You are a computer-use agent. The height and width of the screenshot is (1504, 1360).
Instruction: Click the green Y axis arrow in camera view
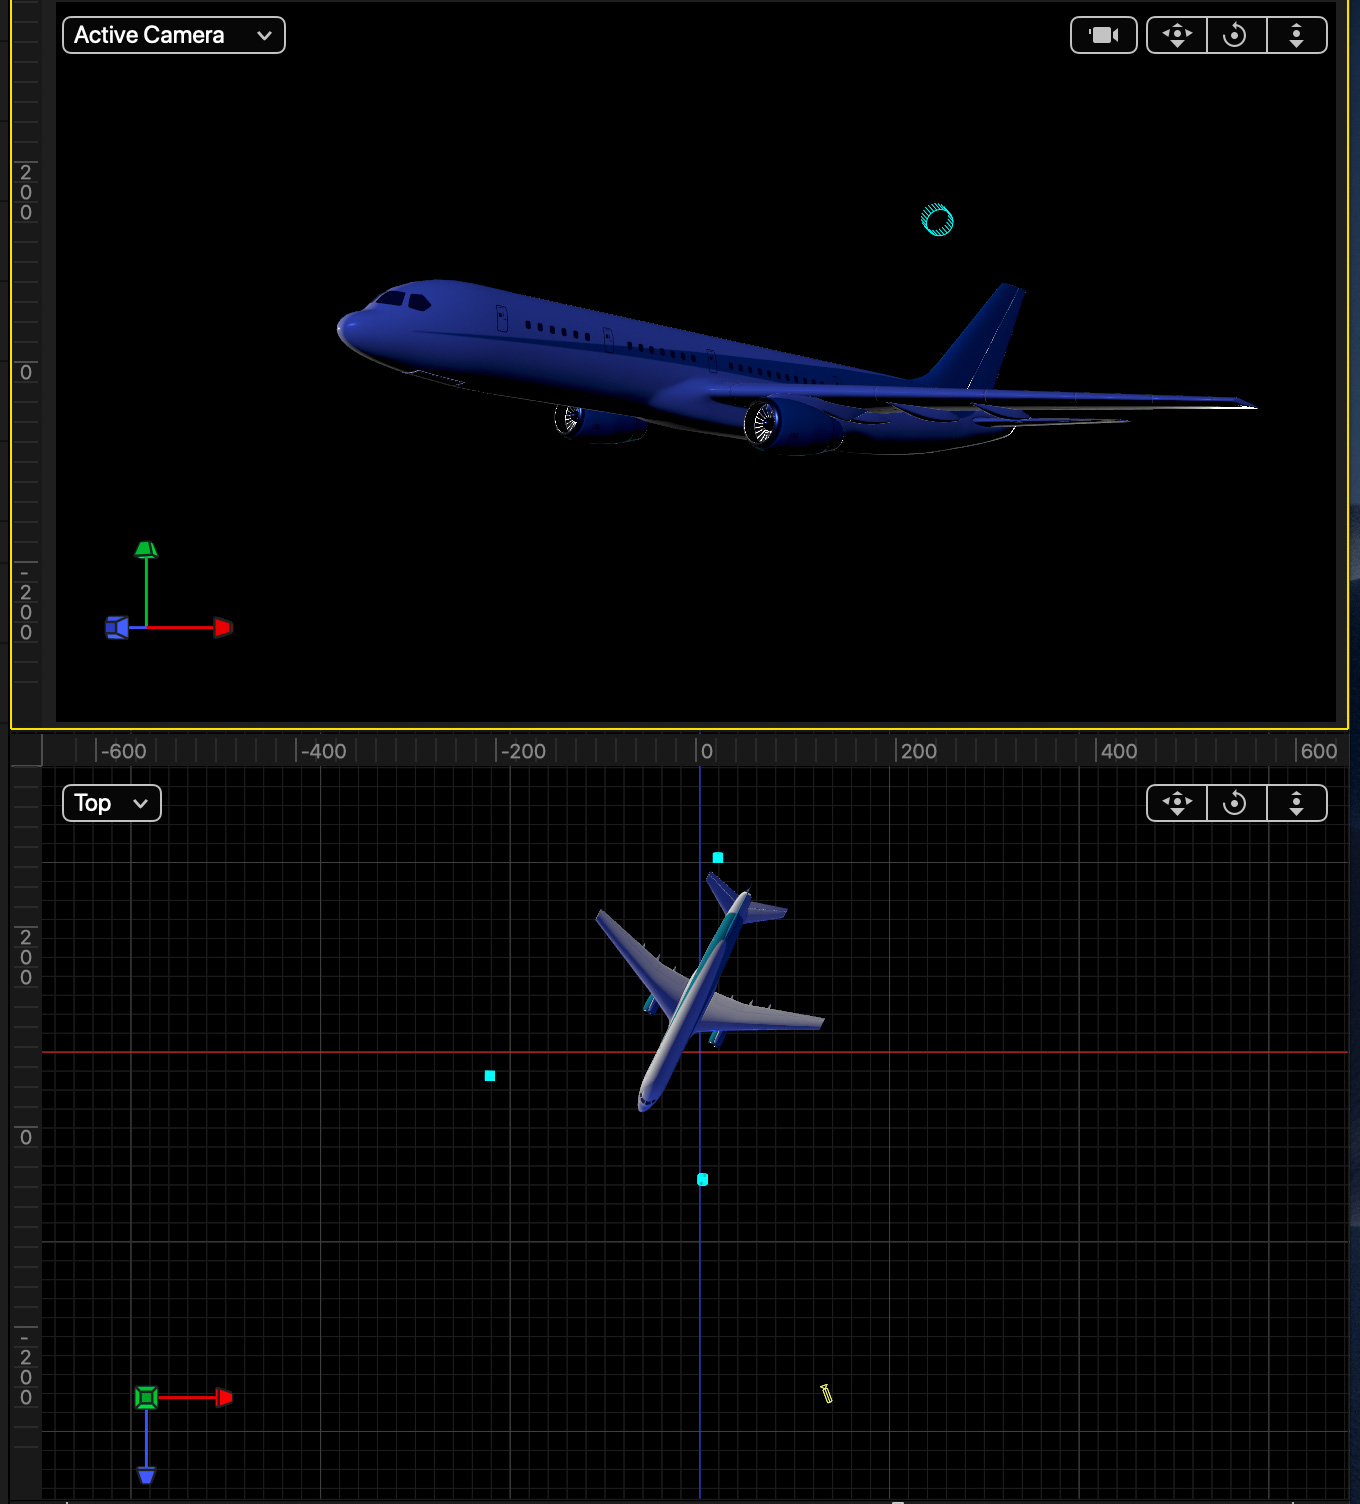[x=146, y=549]
